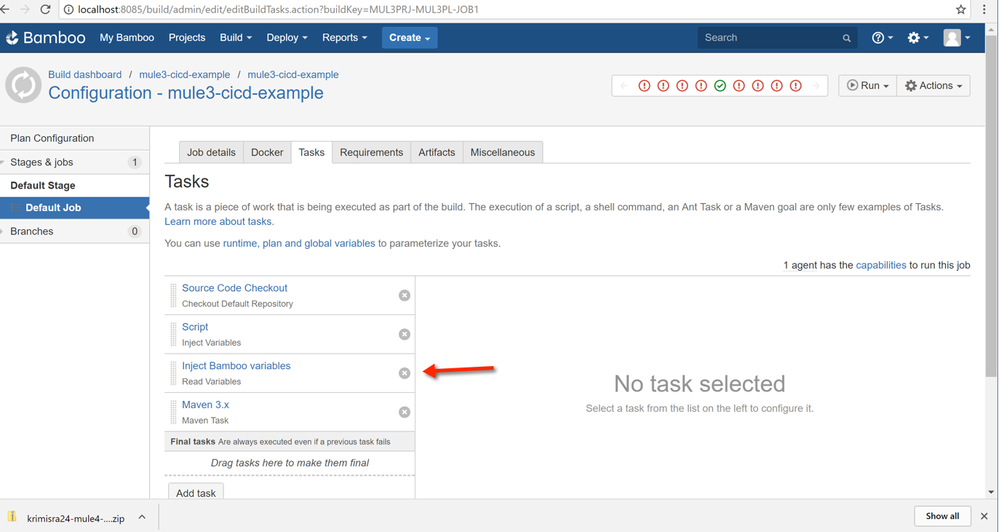
Task: Click the '1 agent' text
Action: 800,265
